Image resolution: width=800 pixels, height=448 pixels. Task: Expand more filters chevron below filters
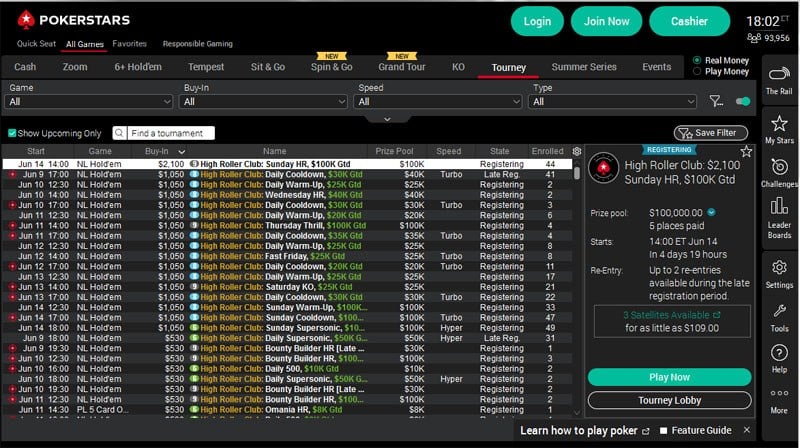click(x=387, y=119)
